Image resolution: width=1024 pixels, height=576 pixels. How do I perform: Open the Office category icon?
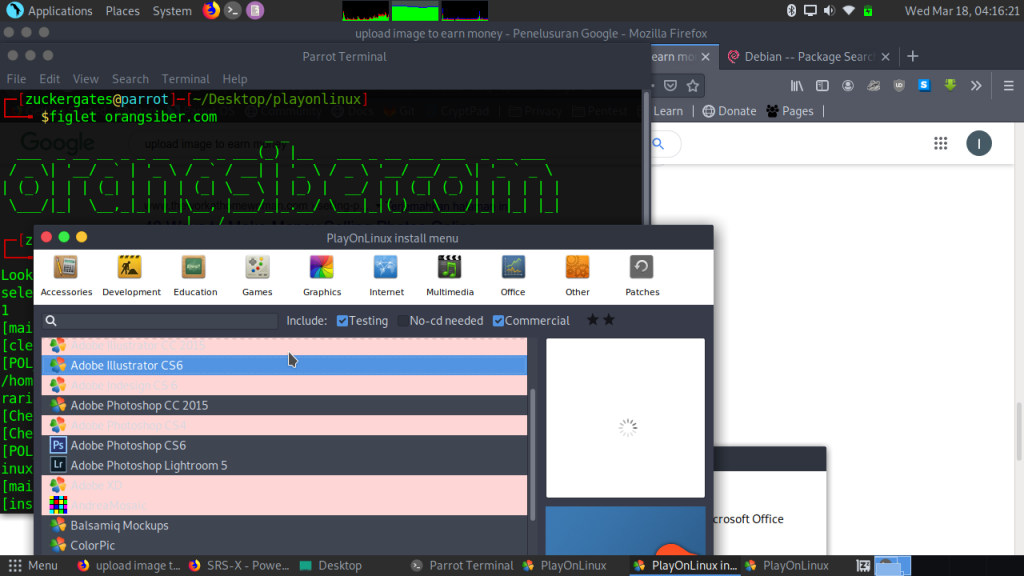(513, 276)
